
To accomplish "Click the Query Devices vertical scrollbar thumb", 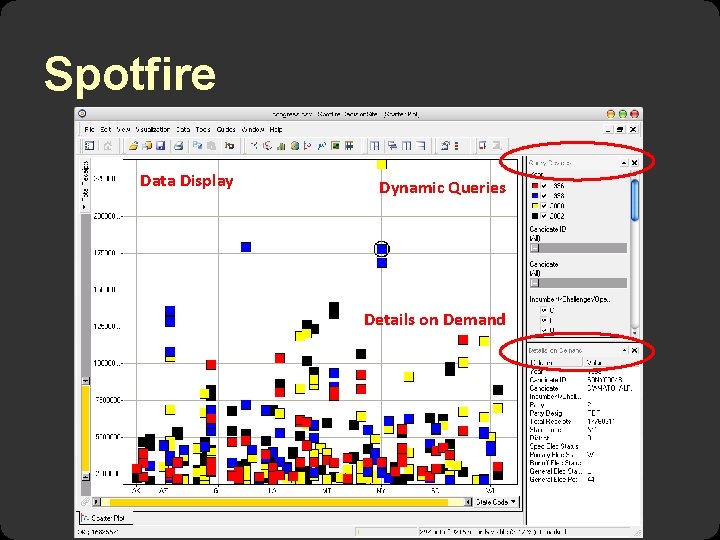I will pyautogui.click(x=635, y=200).
